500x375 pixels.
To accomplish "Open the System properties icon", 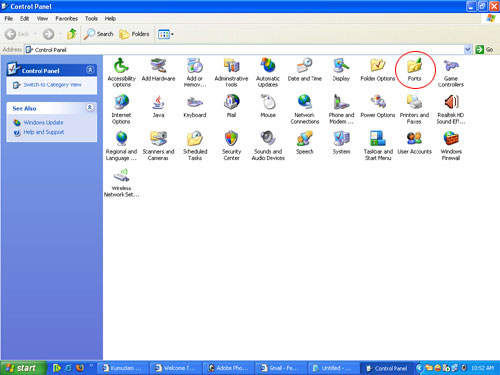I will pos(341,143).
